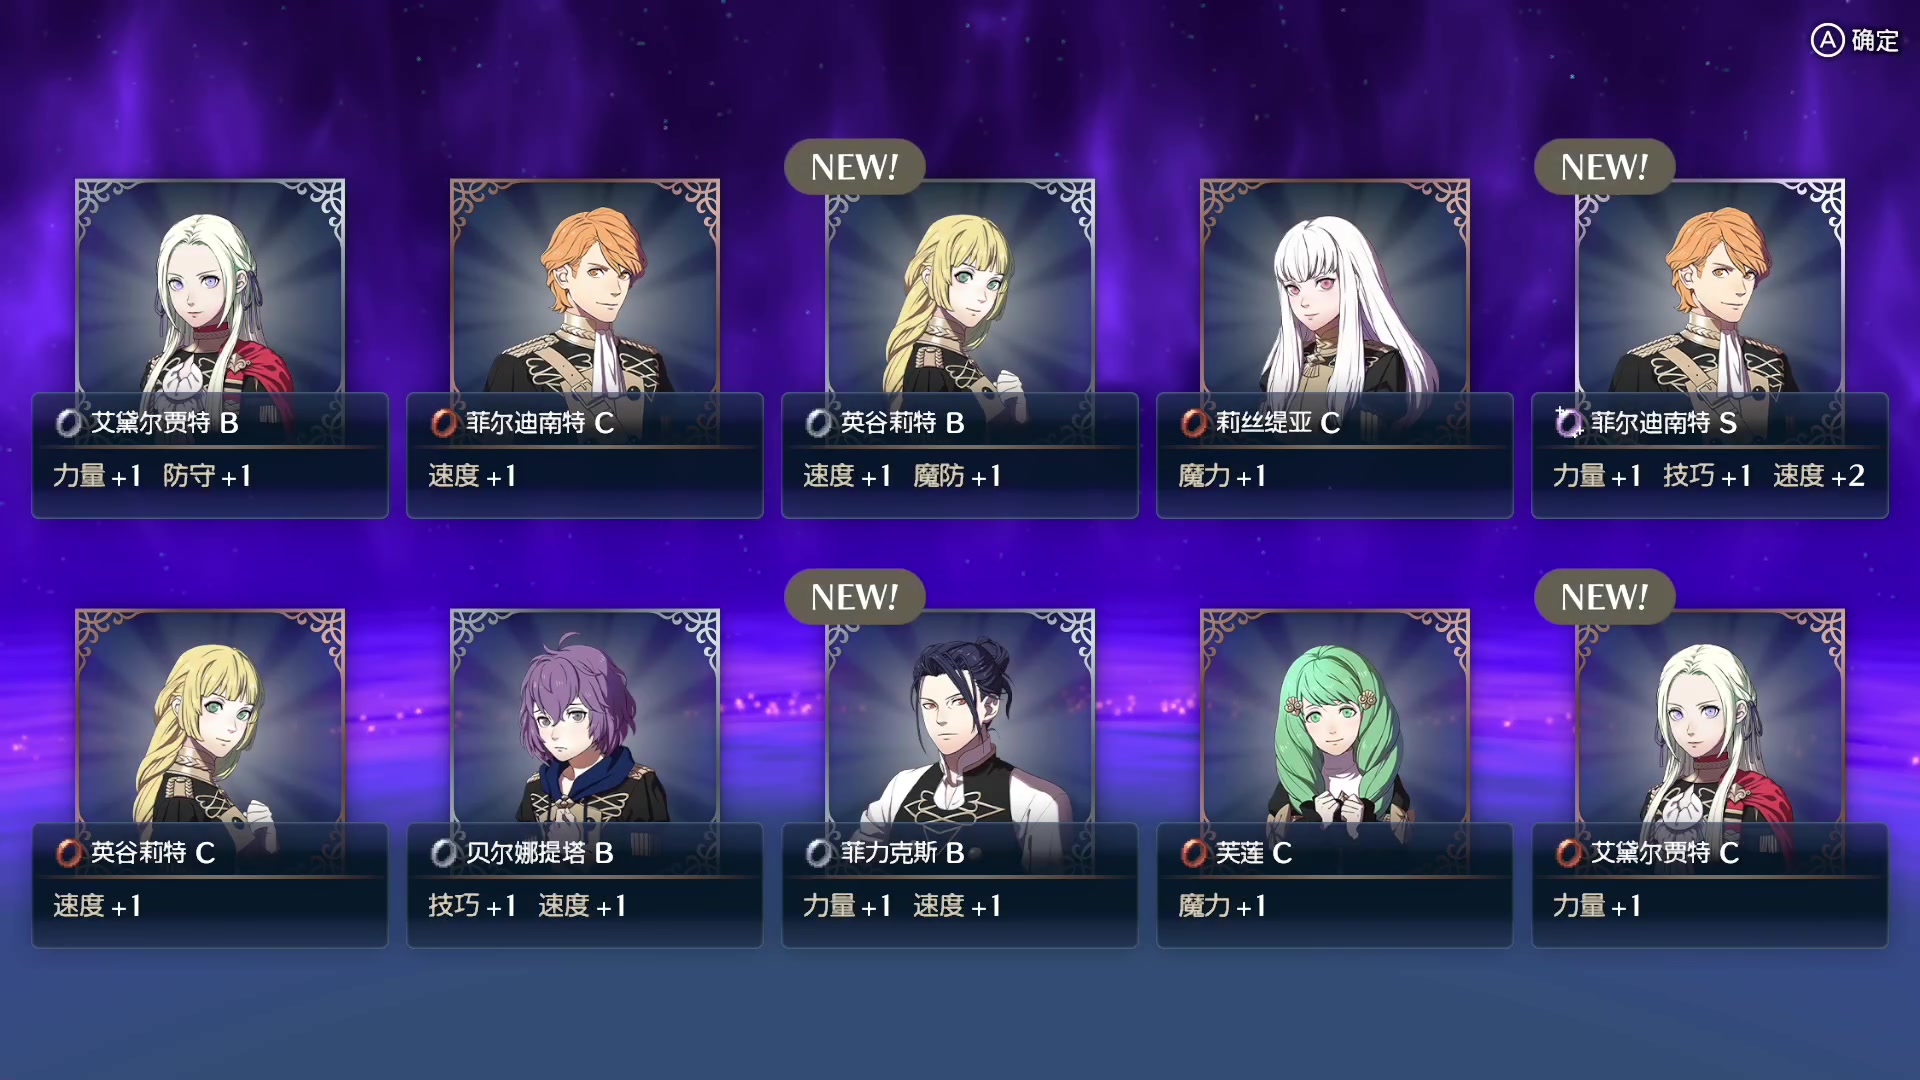The image size is (1920, 1080).
Task: Click the ring icon beside 菲力克斯 B
Action: click(819, 853)
